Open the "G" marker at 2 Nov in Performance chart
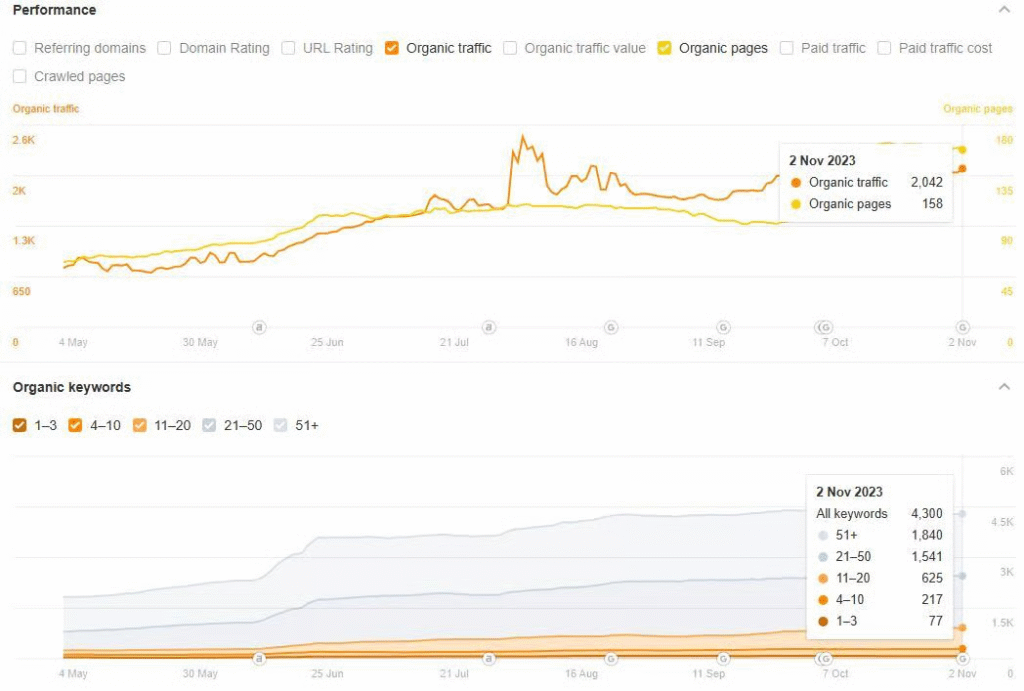Viewport: 1024px width, 691px height. (962, 327)
